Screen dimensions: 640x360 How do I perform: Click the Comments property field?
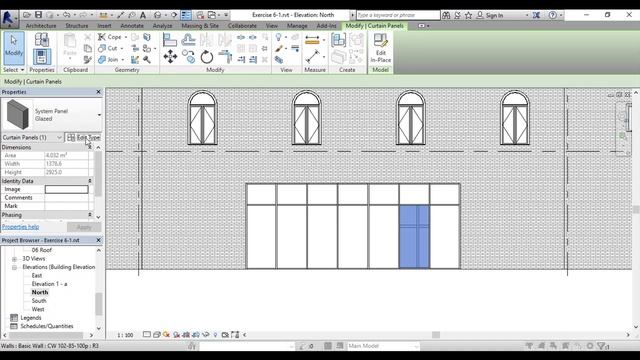coord(67,198)
